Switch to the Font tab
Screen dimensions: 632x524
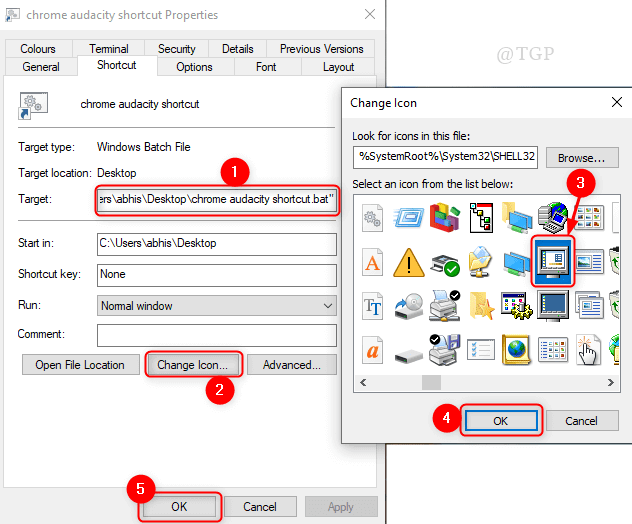pos(266,67)
